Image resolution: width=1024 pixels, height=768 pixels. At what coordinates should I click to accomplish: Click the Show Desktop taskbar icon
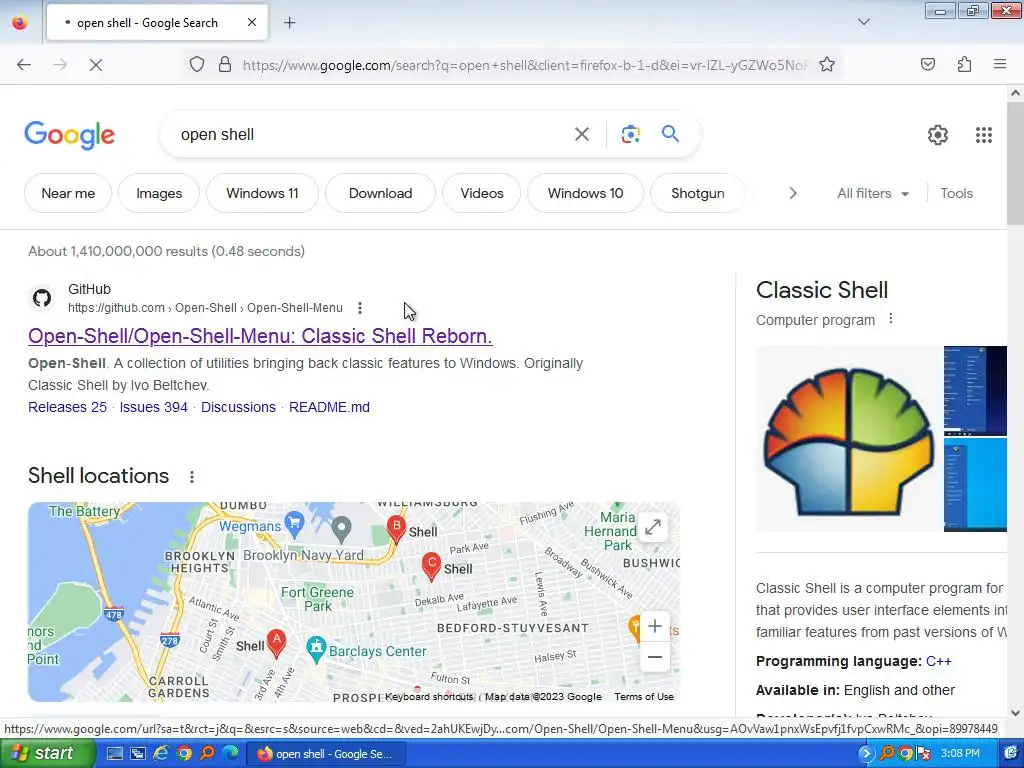(114, 754)
